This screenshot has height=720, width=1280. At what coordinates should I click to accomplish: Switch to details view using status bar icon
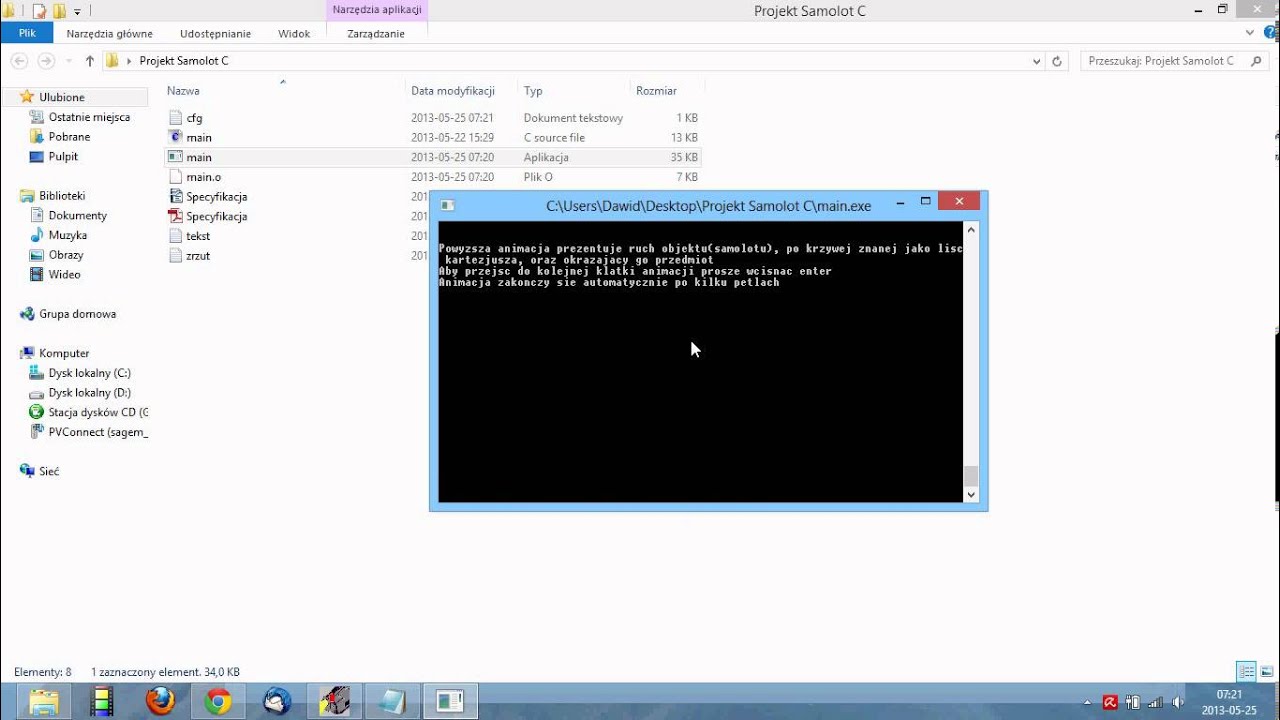point(1246,671)
